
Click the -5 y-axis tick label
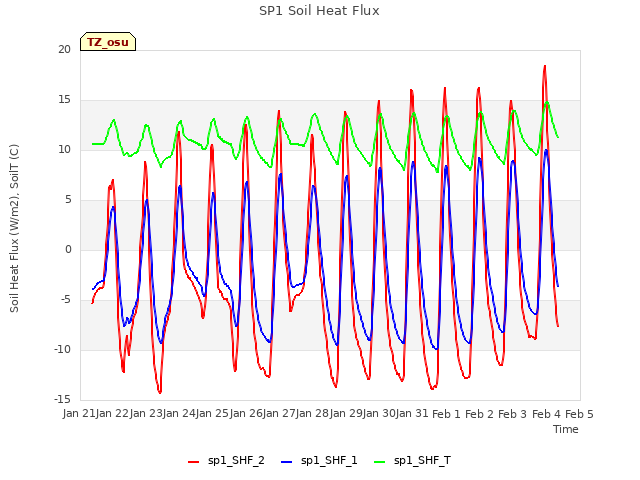tap(66, 300)
